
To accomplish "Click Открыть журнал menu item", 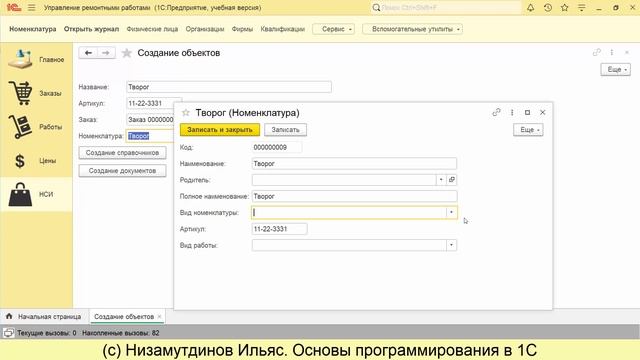I will point(91,29).
